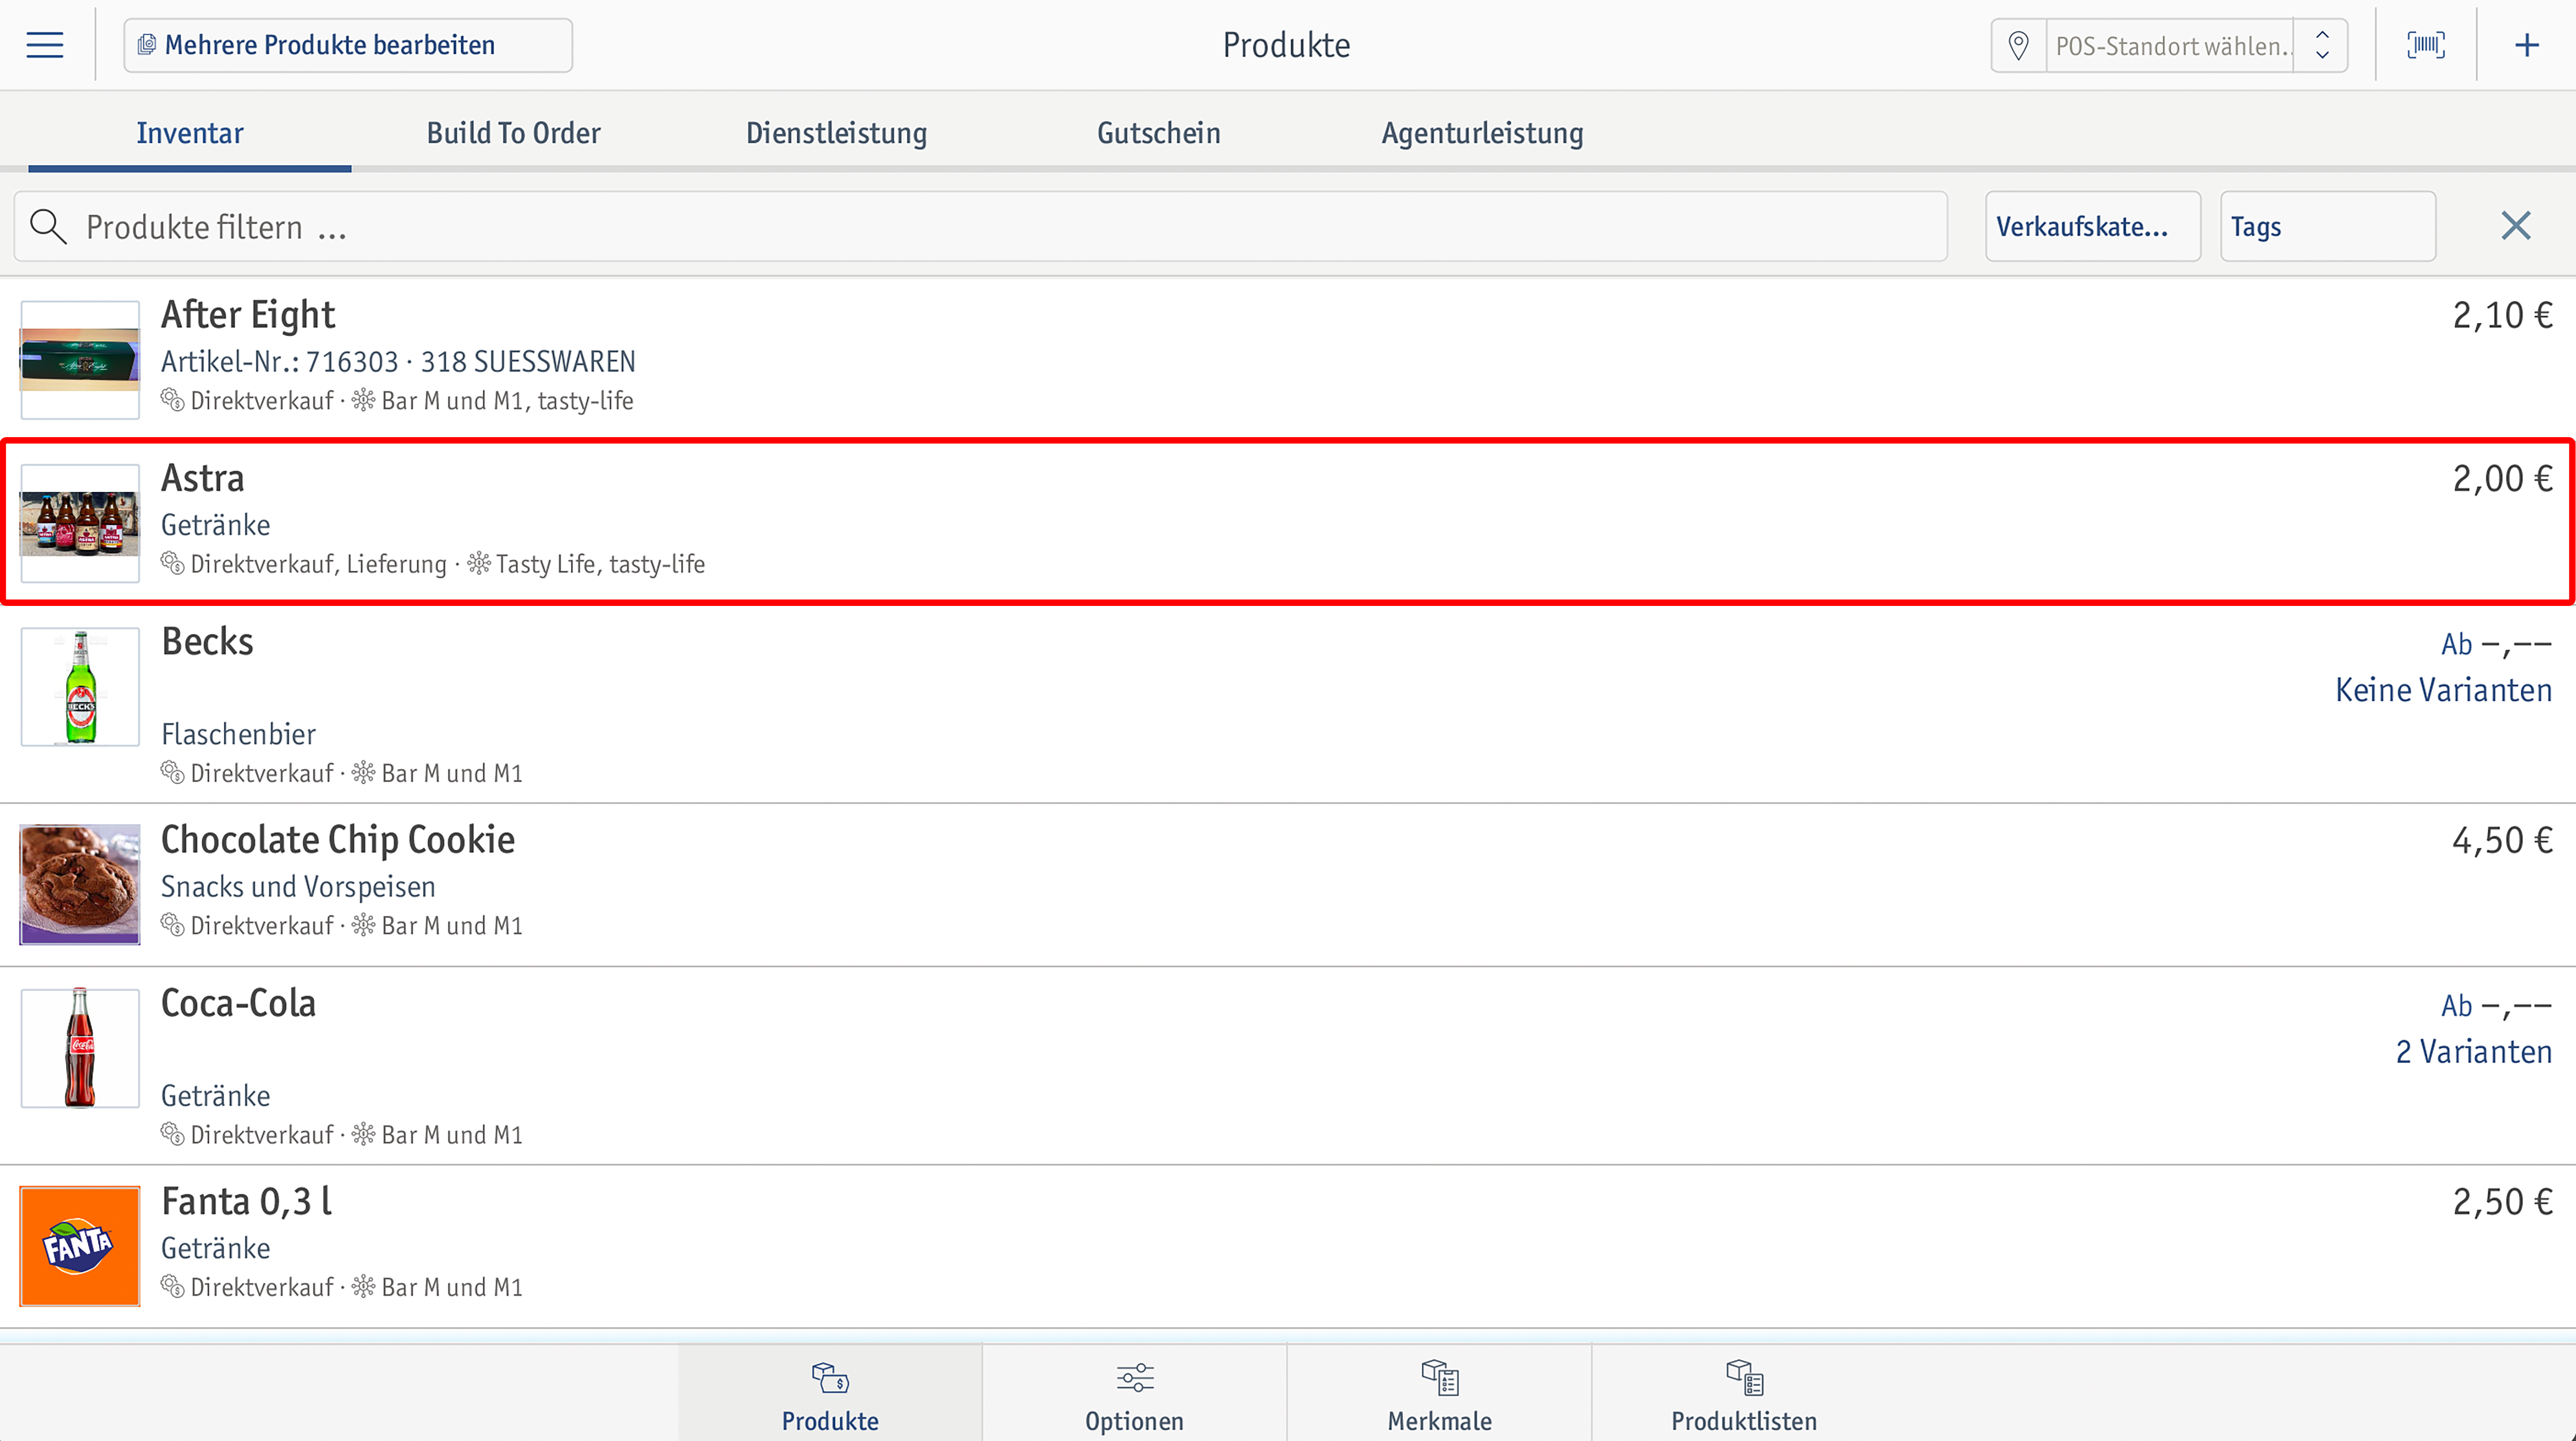Click the sales-channel icon in Astra row
Screen dimensions: 2576x1441
[x=173, y=564]
